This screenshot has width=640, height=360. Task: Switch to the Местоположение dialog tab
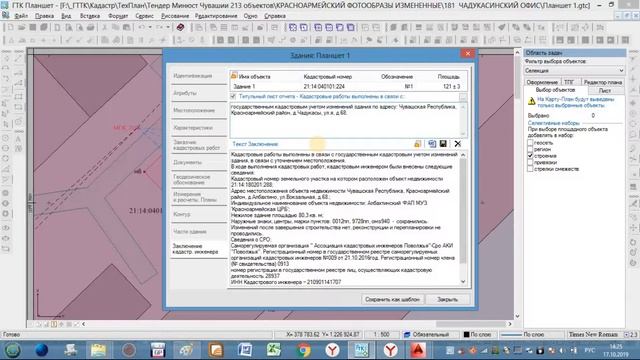pos(198,110)
